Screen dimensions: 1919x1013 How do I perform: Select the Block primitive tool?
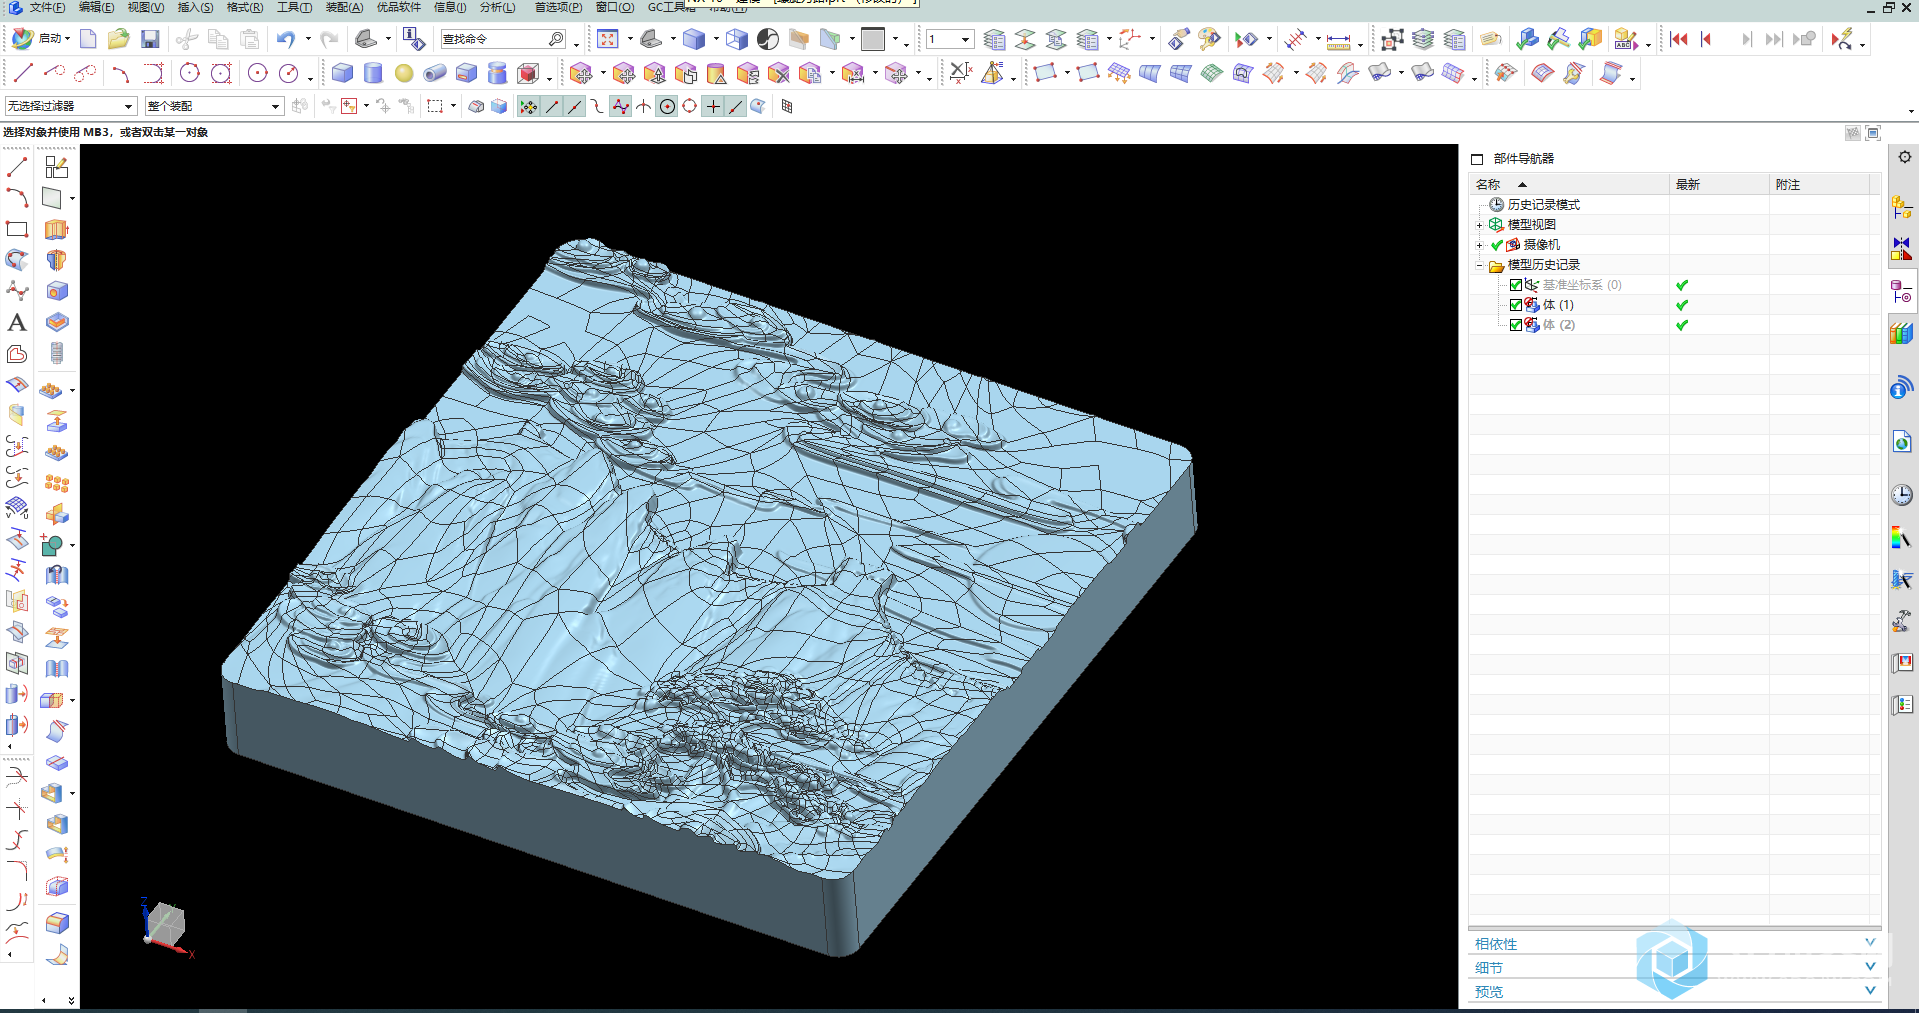tap(342, 73)
